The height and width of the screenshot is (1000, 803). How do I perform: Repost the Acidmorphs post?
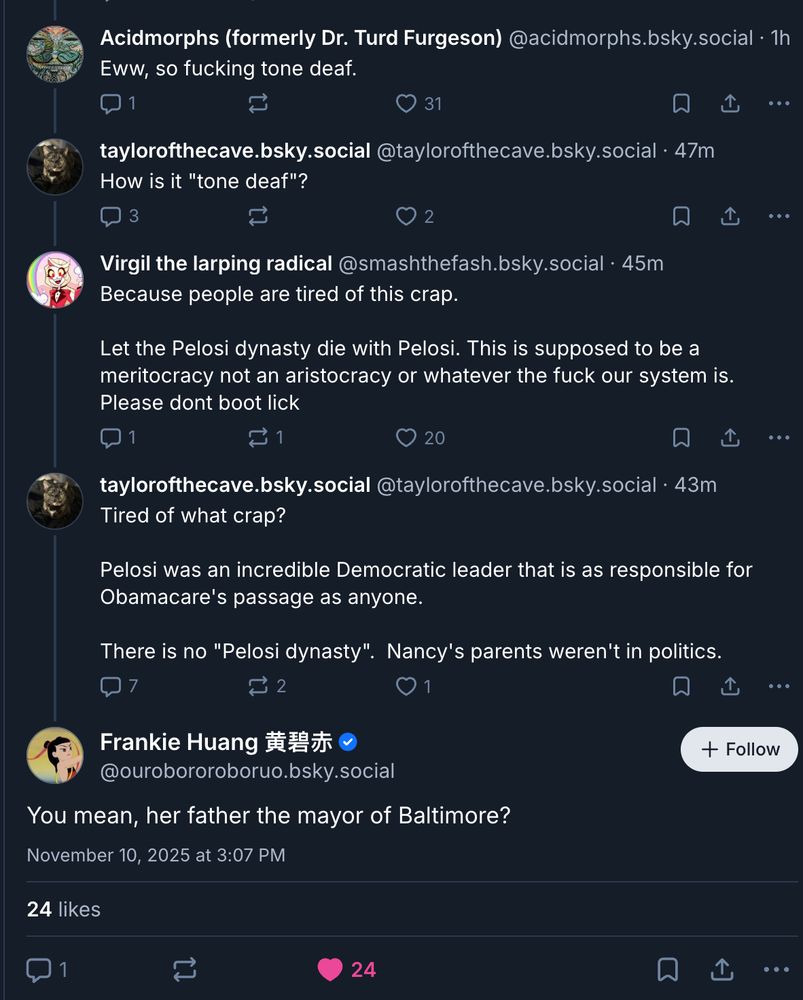[258, 103]
